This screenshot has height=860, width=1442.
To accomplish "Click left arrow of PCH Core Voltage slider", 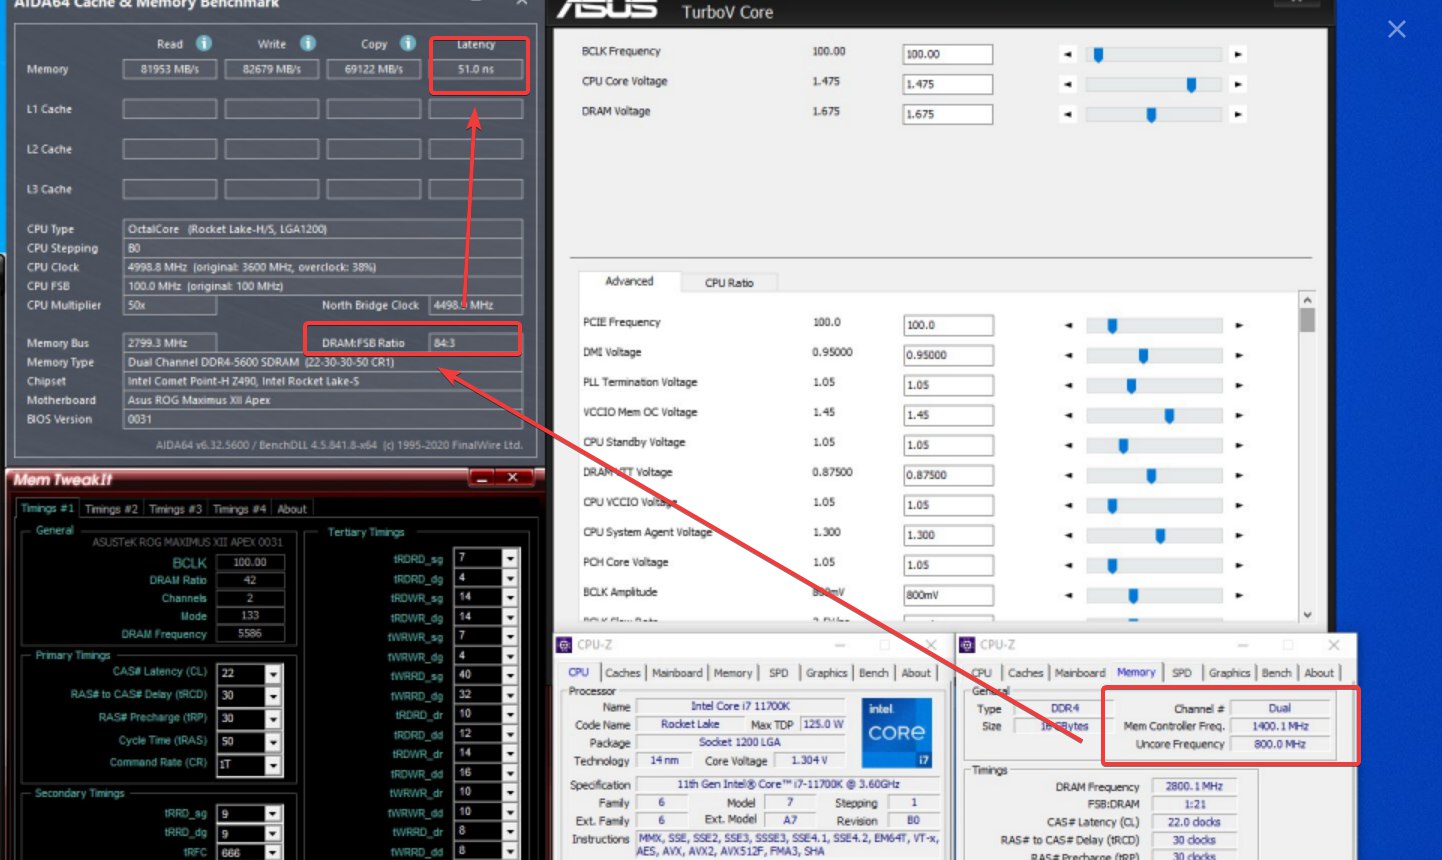I will coord(1068,565).
